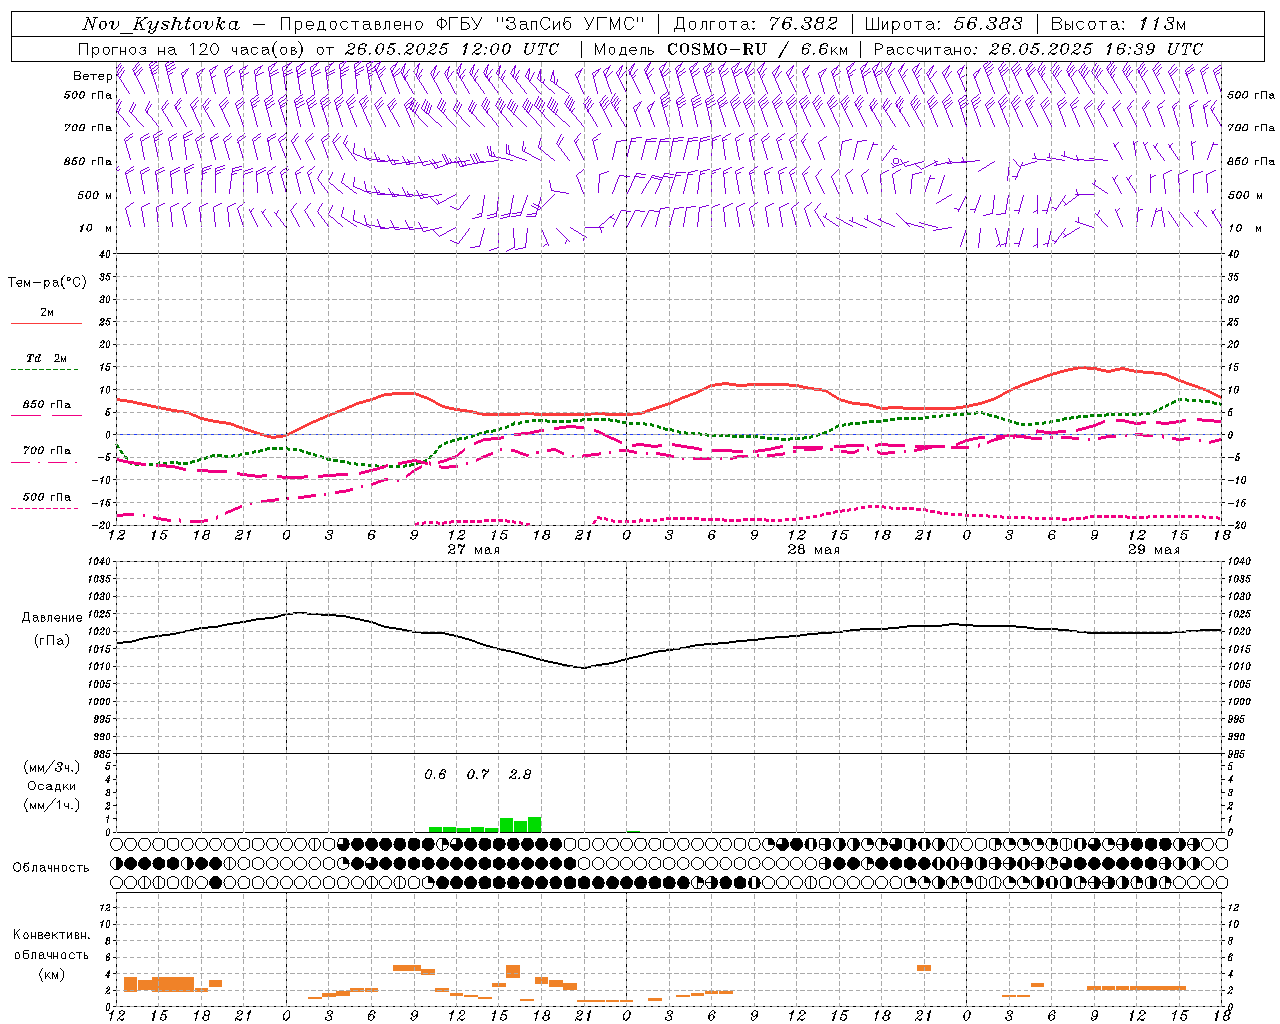Click the Высота: 113м header field
The height and width of the screenshot is (1024, 1280).
(x=1118, y=24)
